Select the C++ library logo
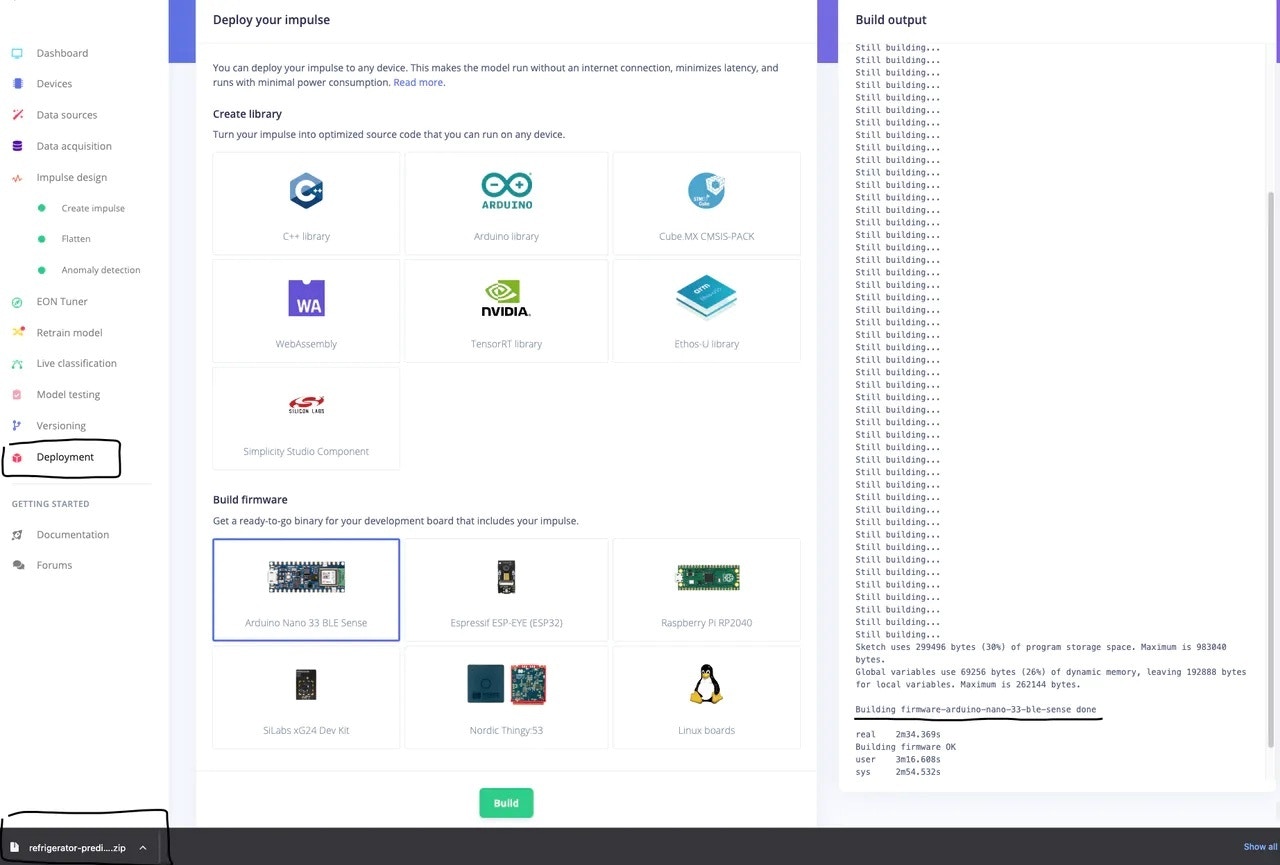 coord(306,190)
